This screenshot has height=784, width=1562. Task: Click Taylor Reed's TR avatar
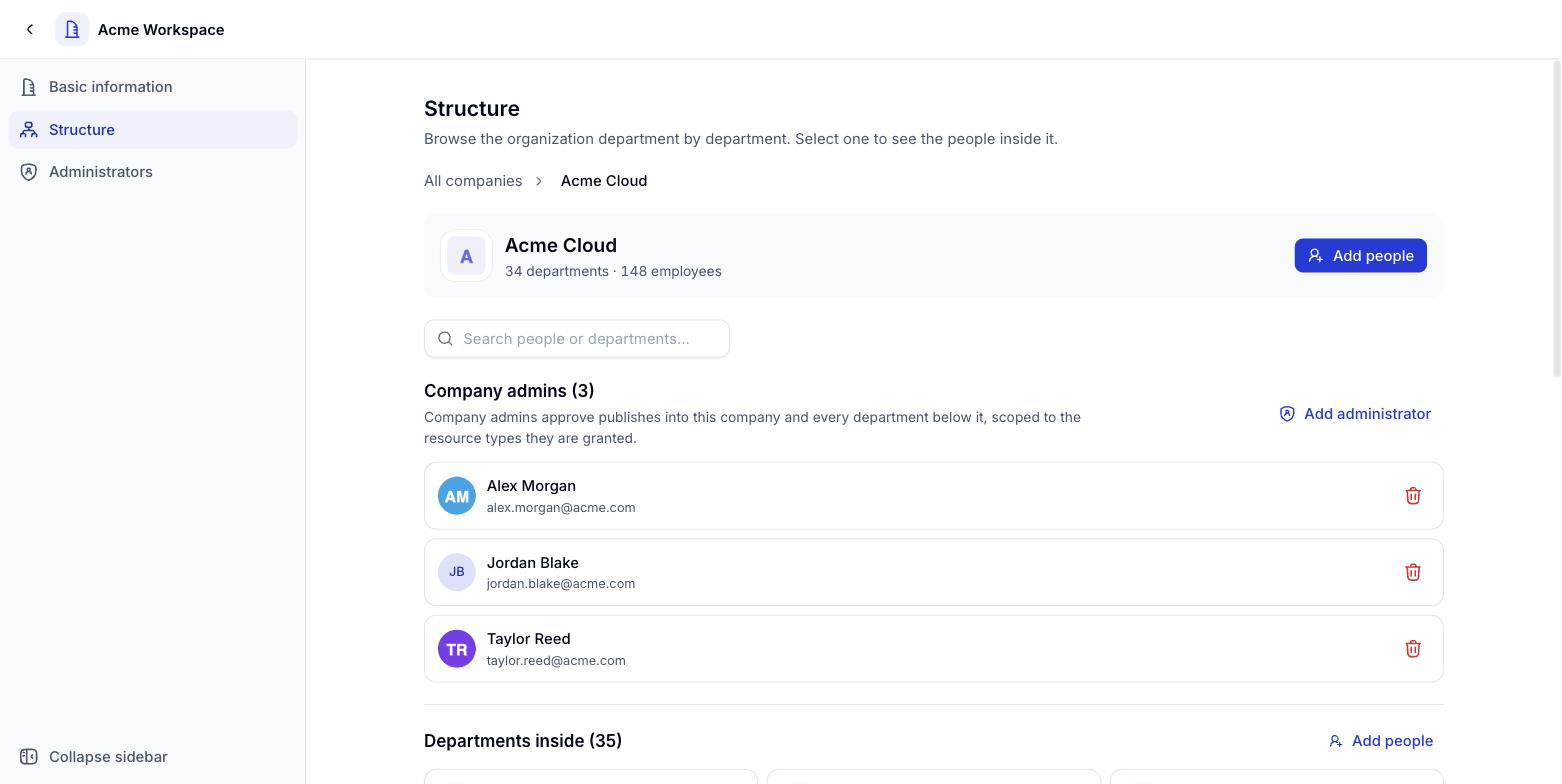point(457,649)
